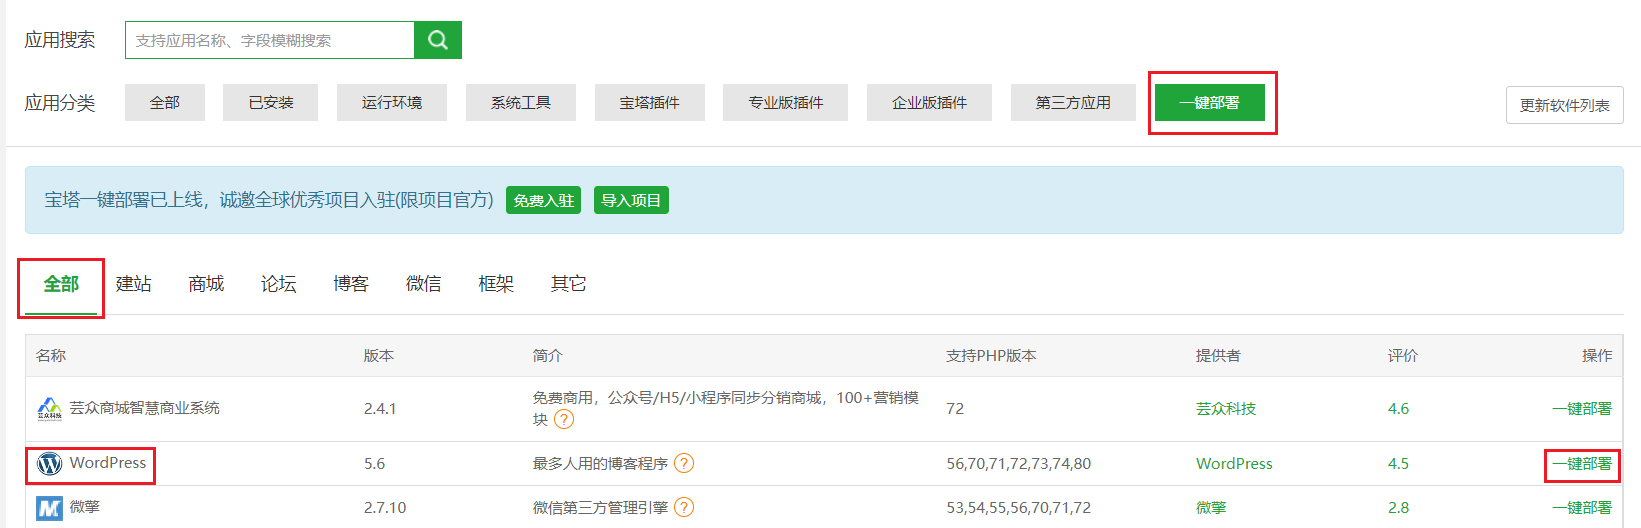Click the 微擎 name text in table
This screenshot has width=1641, height=528.
coord(85,507)
